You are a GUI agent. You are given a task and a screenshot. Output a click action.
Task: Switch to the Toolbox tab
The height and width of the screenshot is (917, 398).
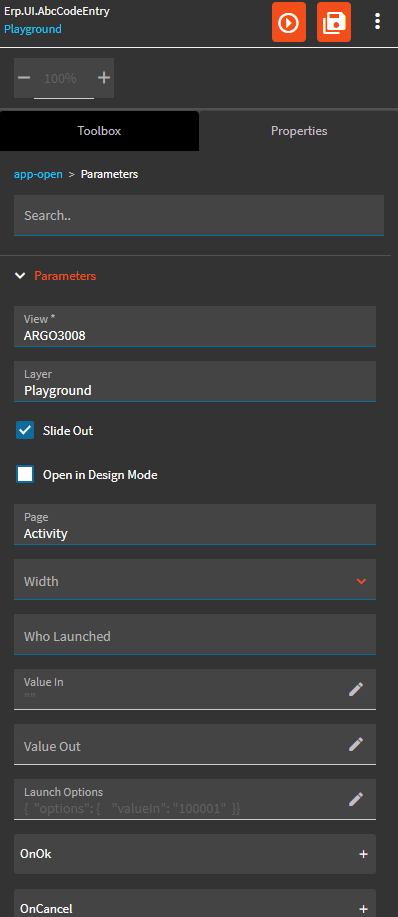(x=99, y=131)
